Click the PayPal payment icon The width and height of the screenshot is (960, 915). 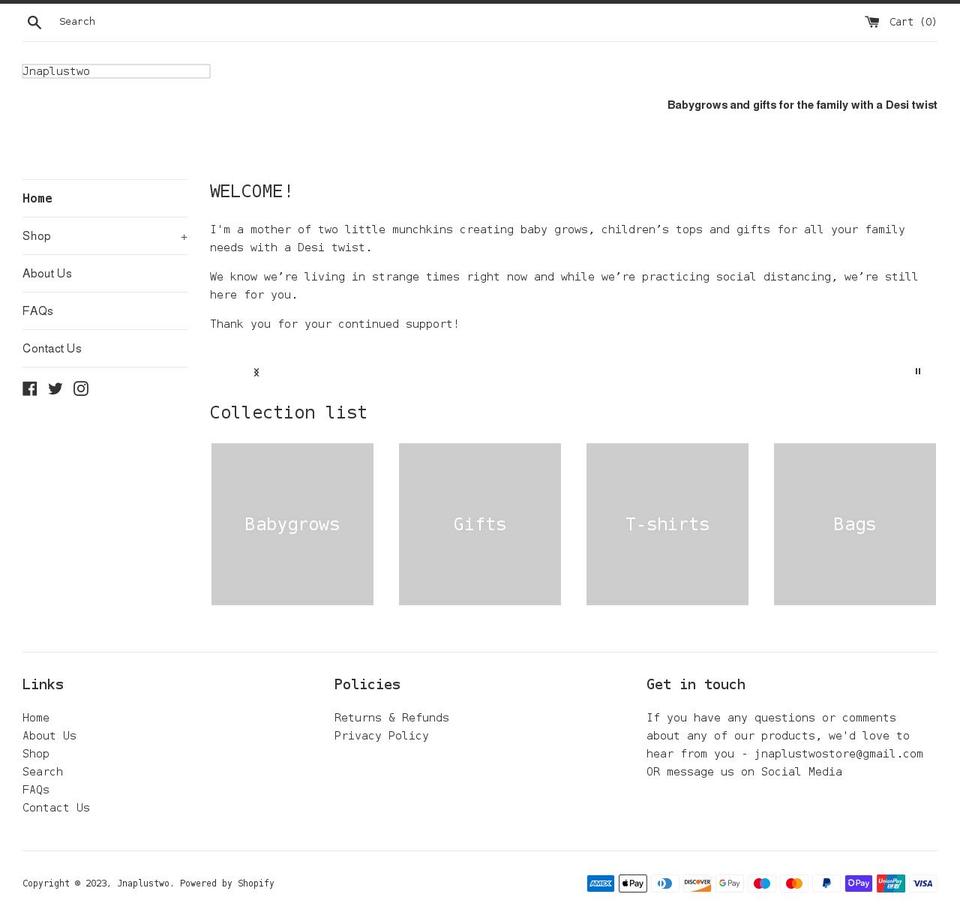click(826, 883)
